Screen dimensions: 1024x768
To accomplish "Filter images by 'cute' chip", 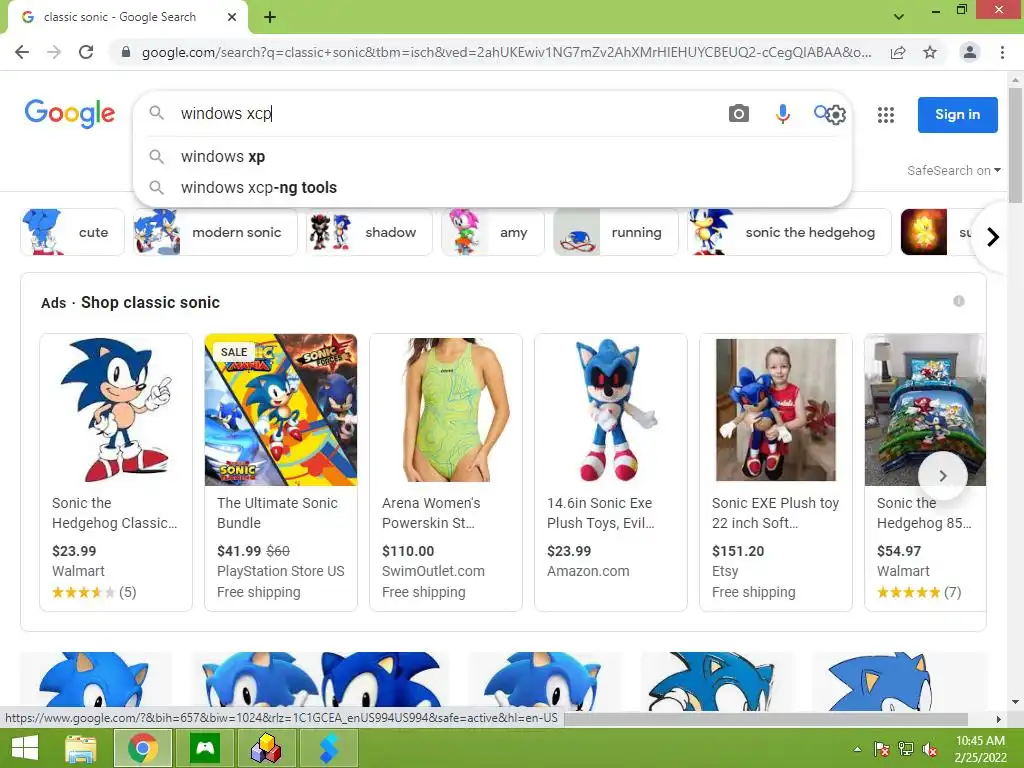I will [72, 232].
